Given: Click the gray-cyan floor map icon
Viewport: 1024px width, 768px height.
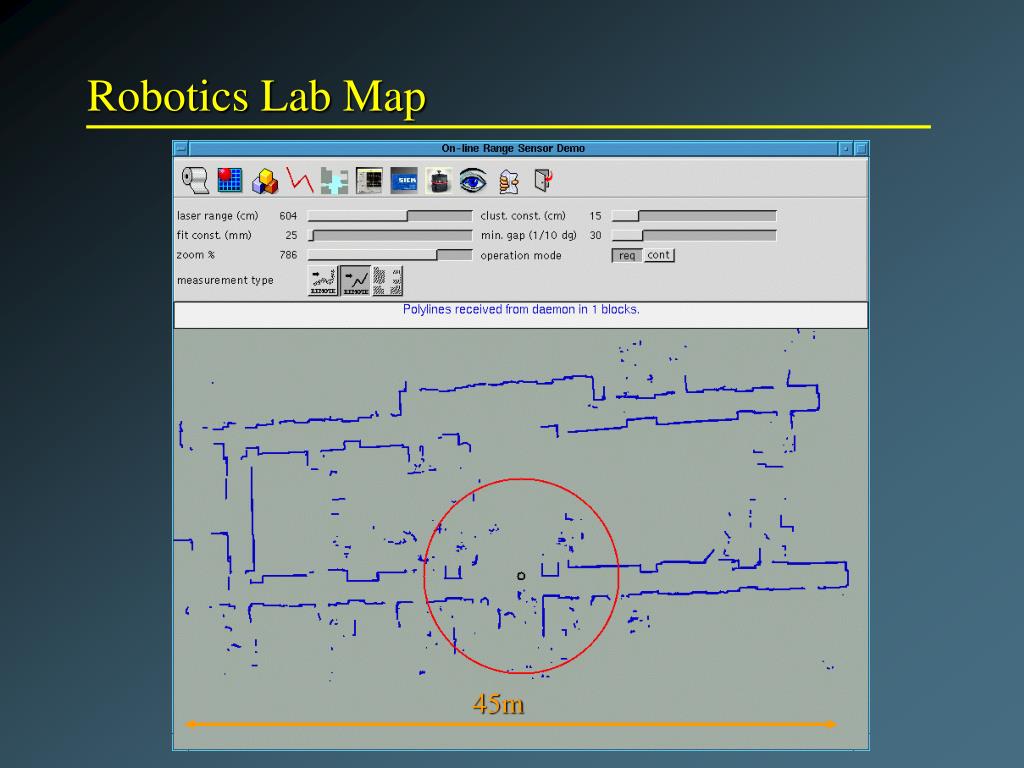Looking at the screenshot, I should pos(334,181).
